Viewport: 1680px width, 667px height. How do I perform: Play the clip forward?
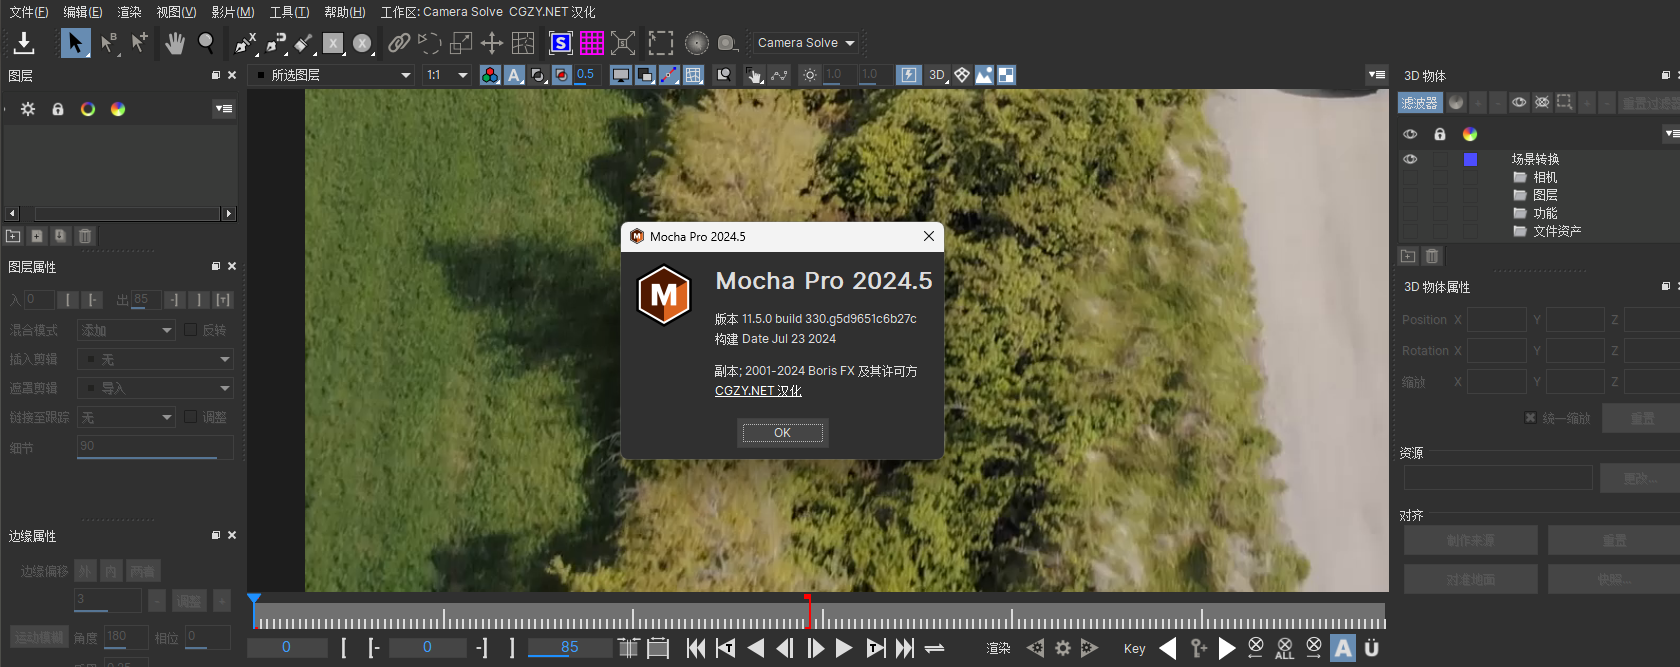(x=844, y=648)
